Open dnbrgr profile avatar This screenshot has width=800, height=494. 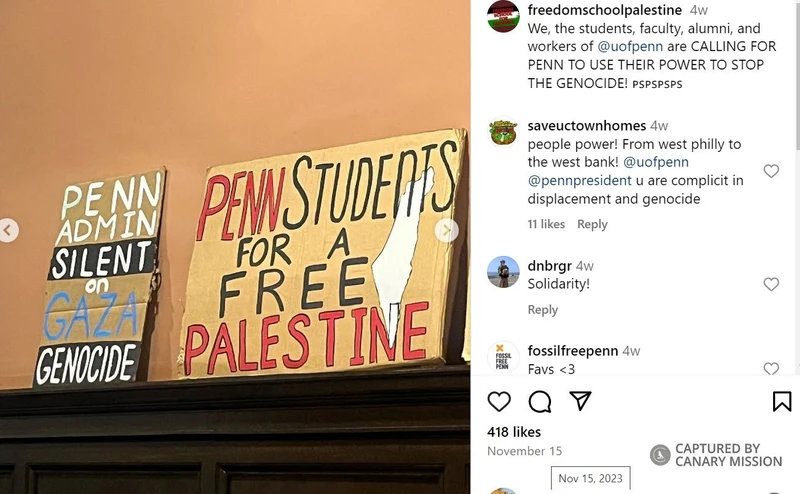[503, 272]
